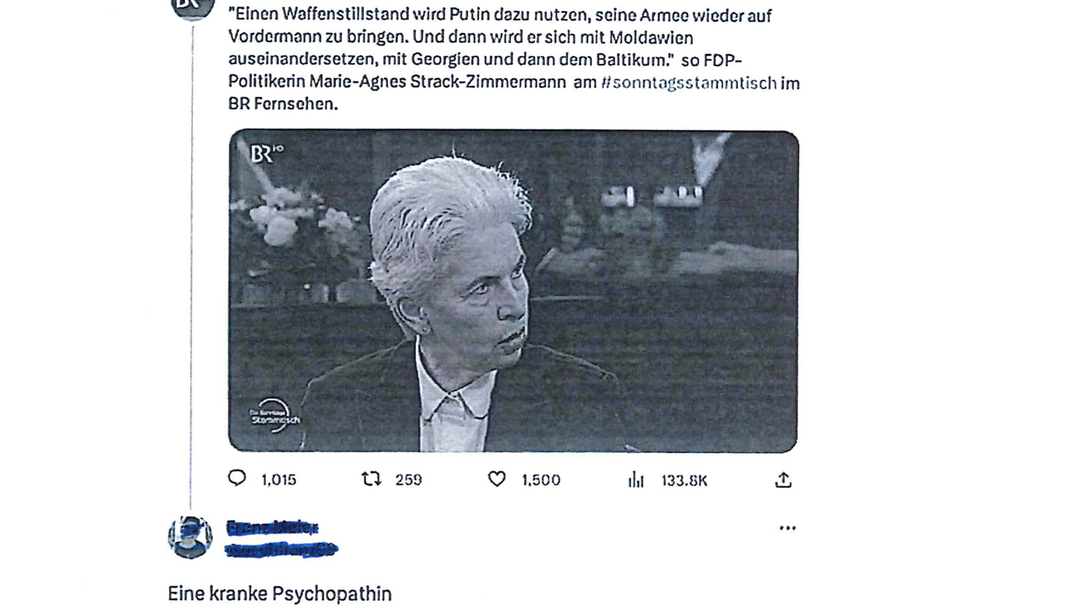Click the retweet arrows icon
The image size is (1080, 608).
pyautogui.click(x=372, y=479)
